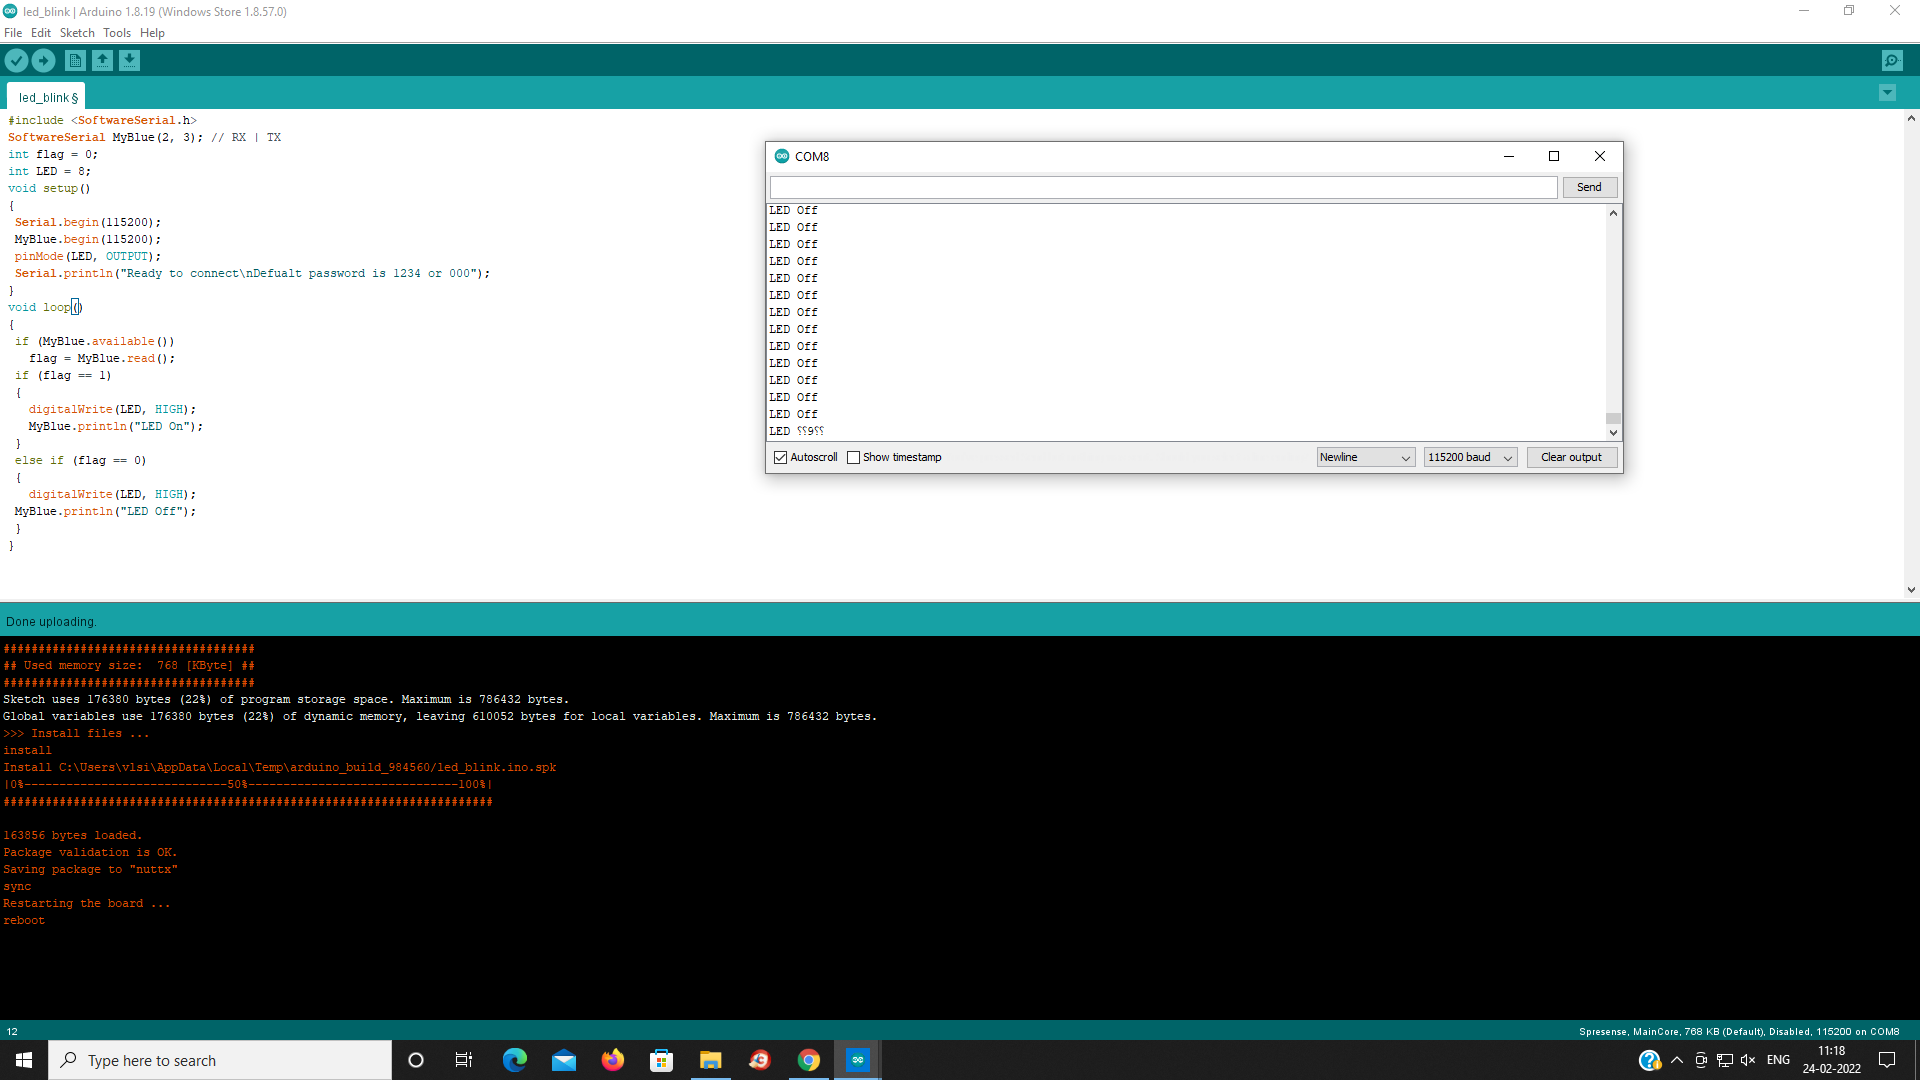Open the Edit menu
The height and width of the screenshot is (1080, 1920).
[x=41, y=33]
